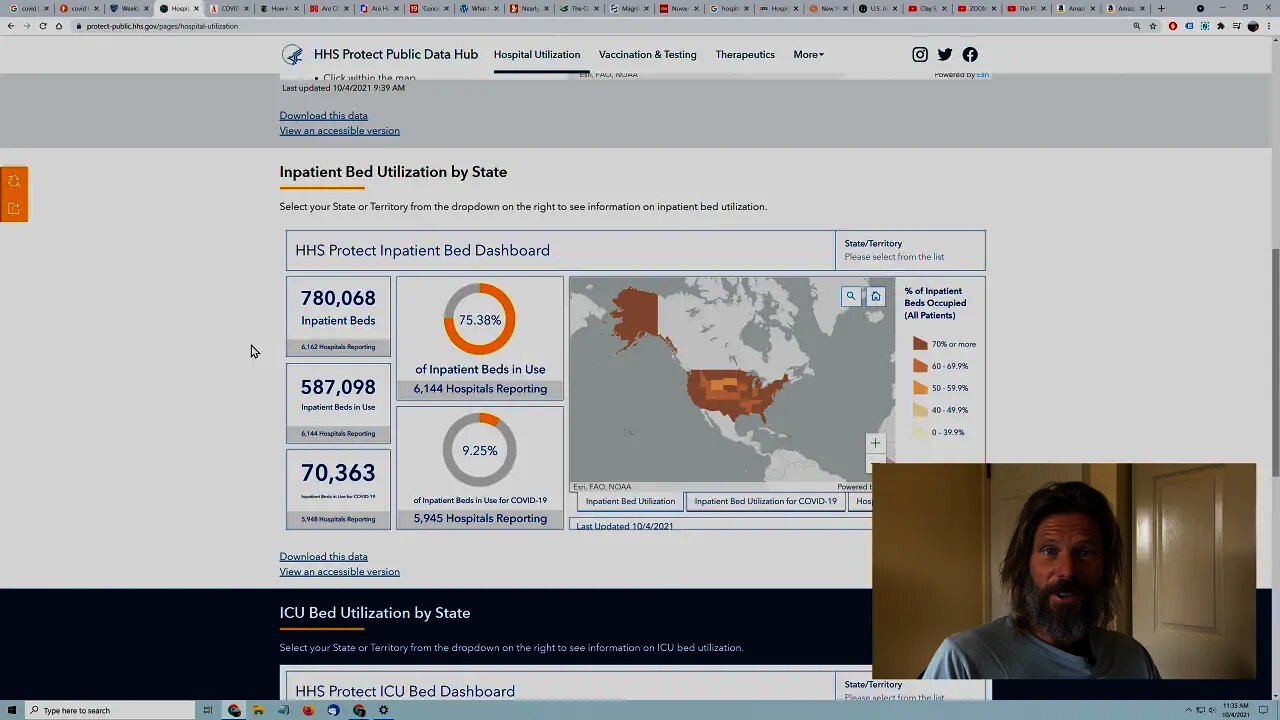Open the Windows Start menu
The image size is (1280, 720).
tap(10, 710)
